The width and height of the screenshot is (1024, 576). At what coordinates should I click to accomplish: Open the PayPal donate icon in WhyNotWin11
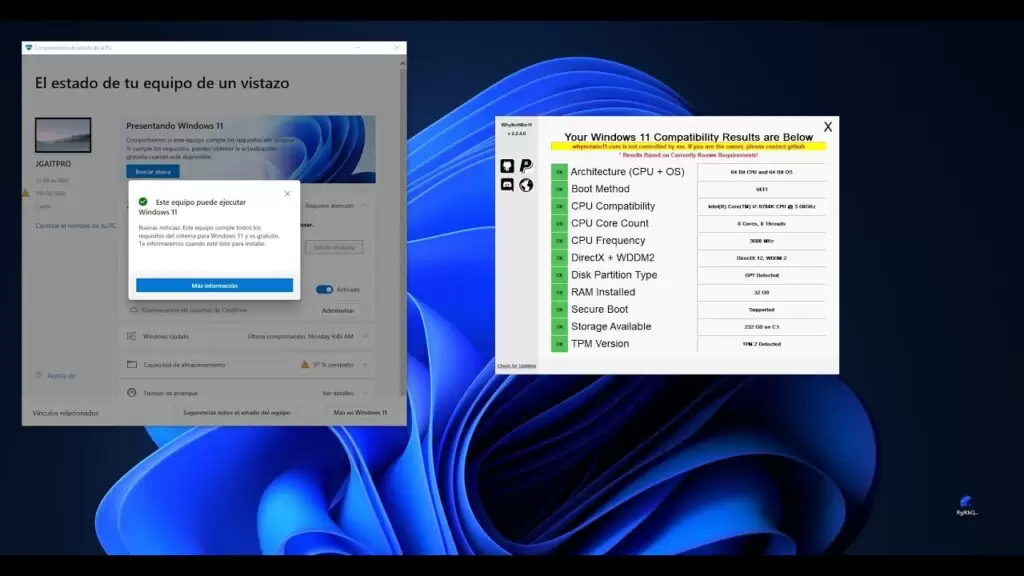tap(526, 166)
